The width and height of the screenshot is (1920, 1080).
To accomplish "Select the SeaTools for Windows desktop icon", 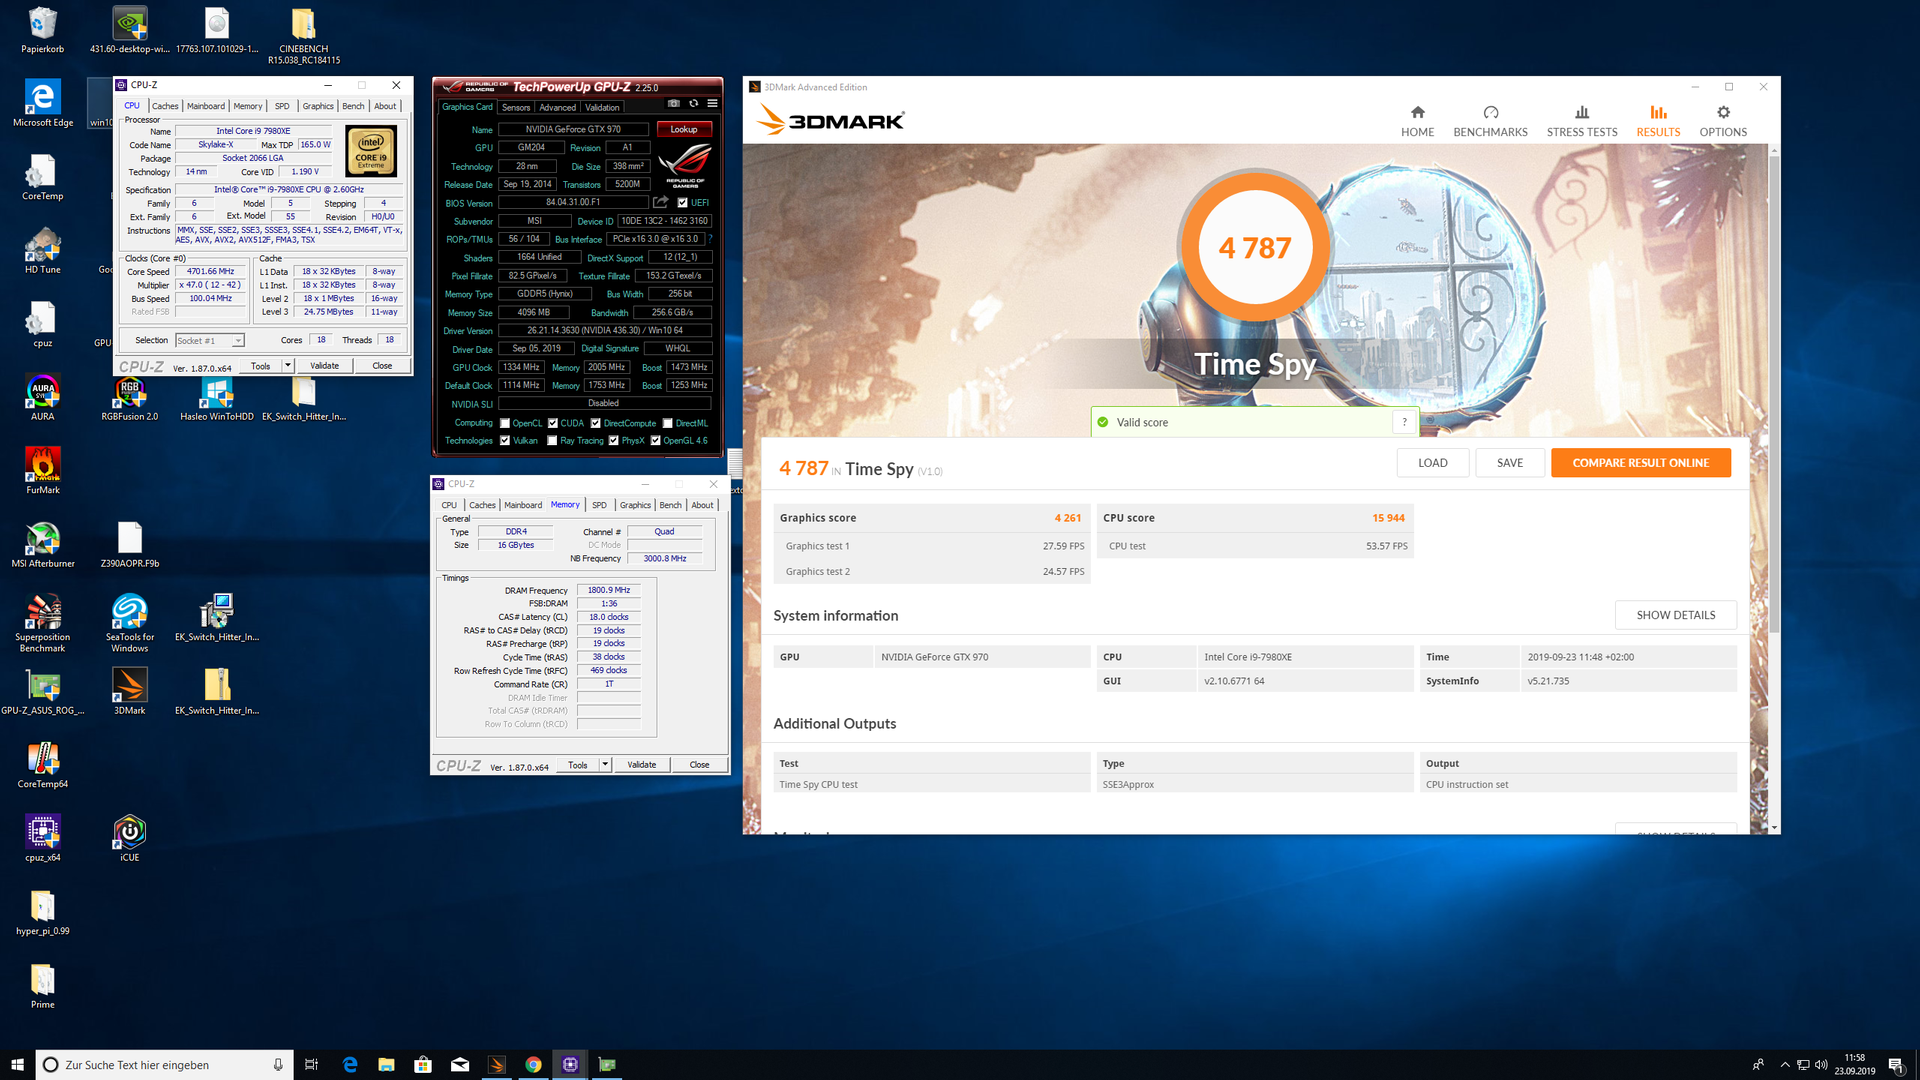I will click(x=130, y=623).
